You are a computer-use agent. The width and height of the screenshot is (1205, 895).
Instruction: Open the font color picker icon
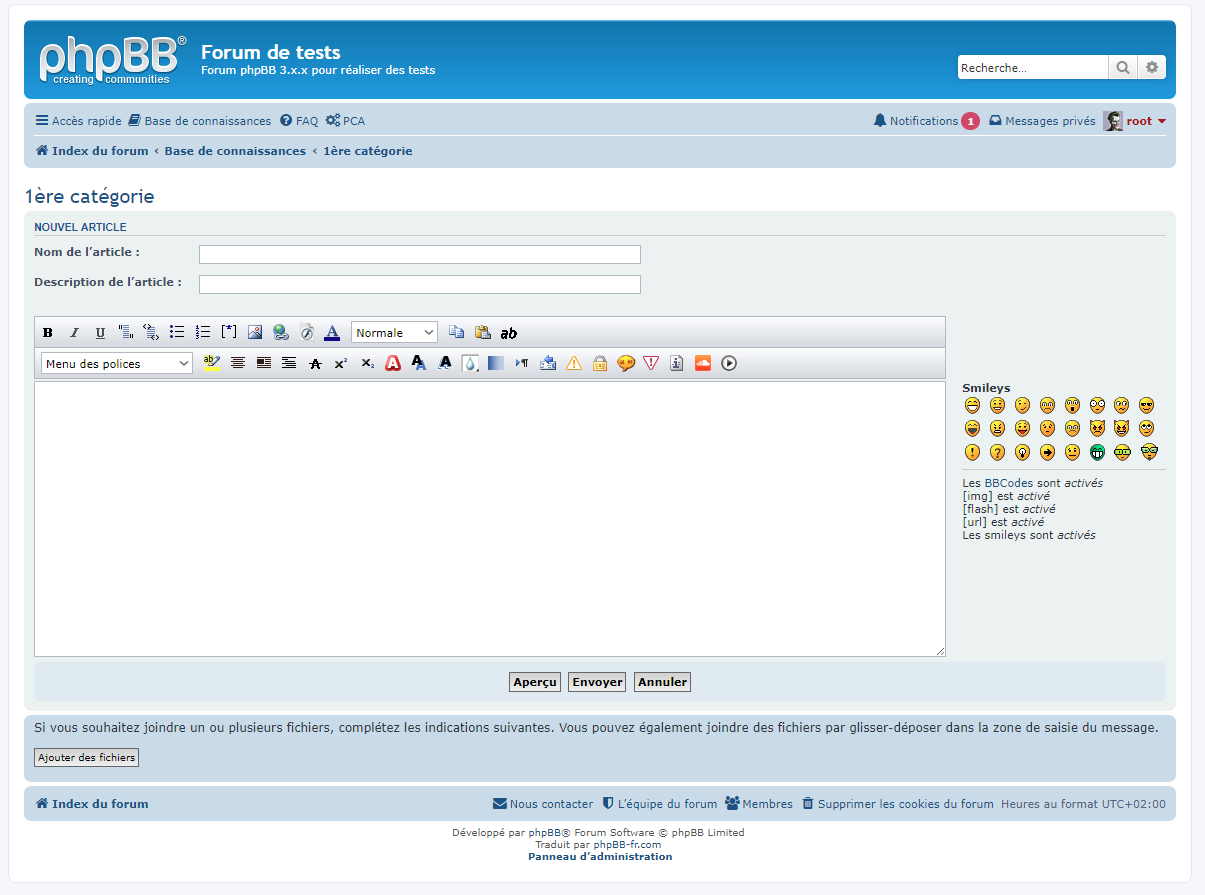click(332, 333)
